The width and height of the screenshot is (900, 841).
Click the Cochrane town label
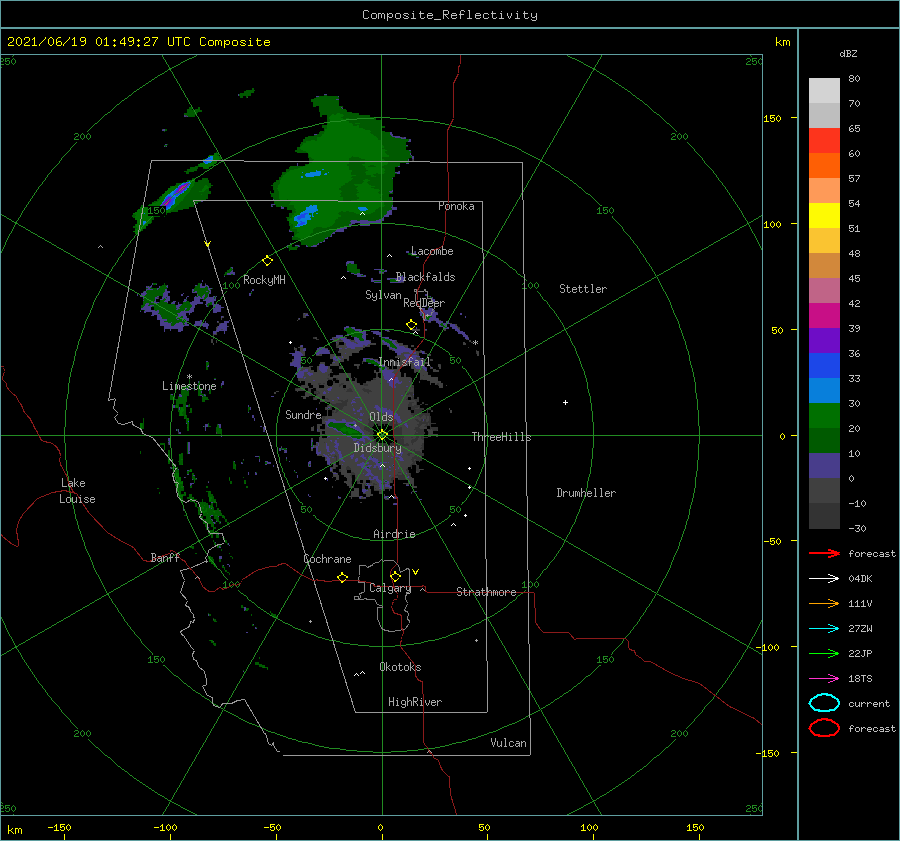pyautogui.click(x=327, y=559)
